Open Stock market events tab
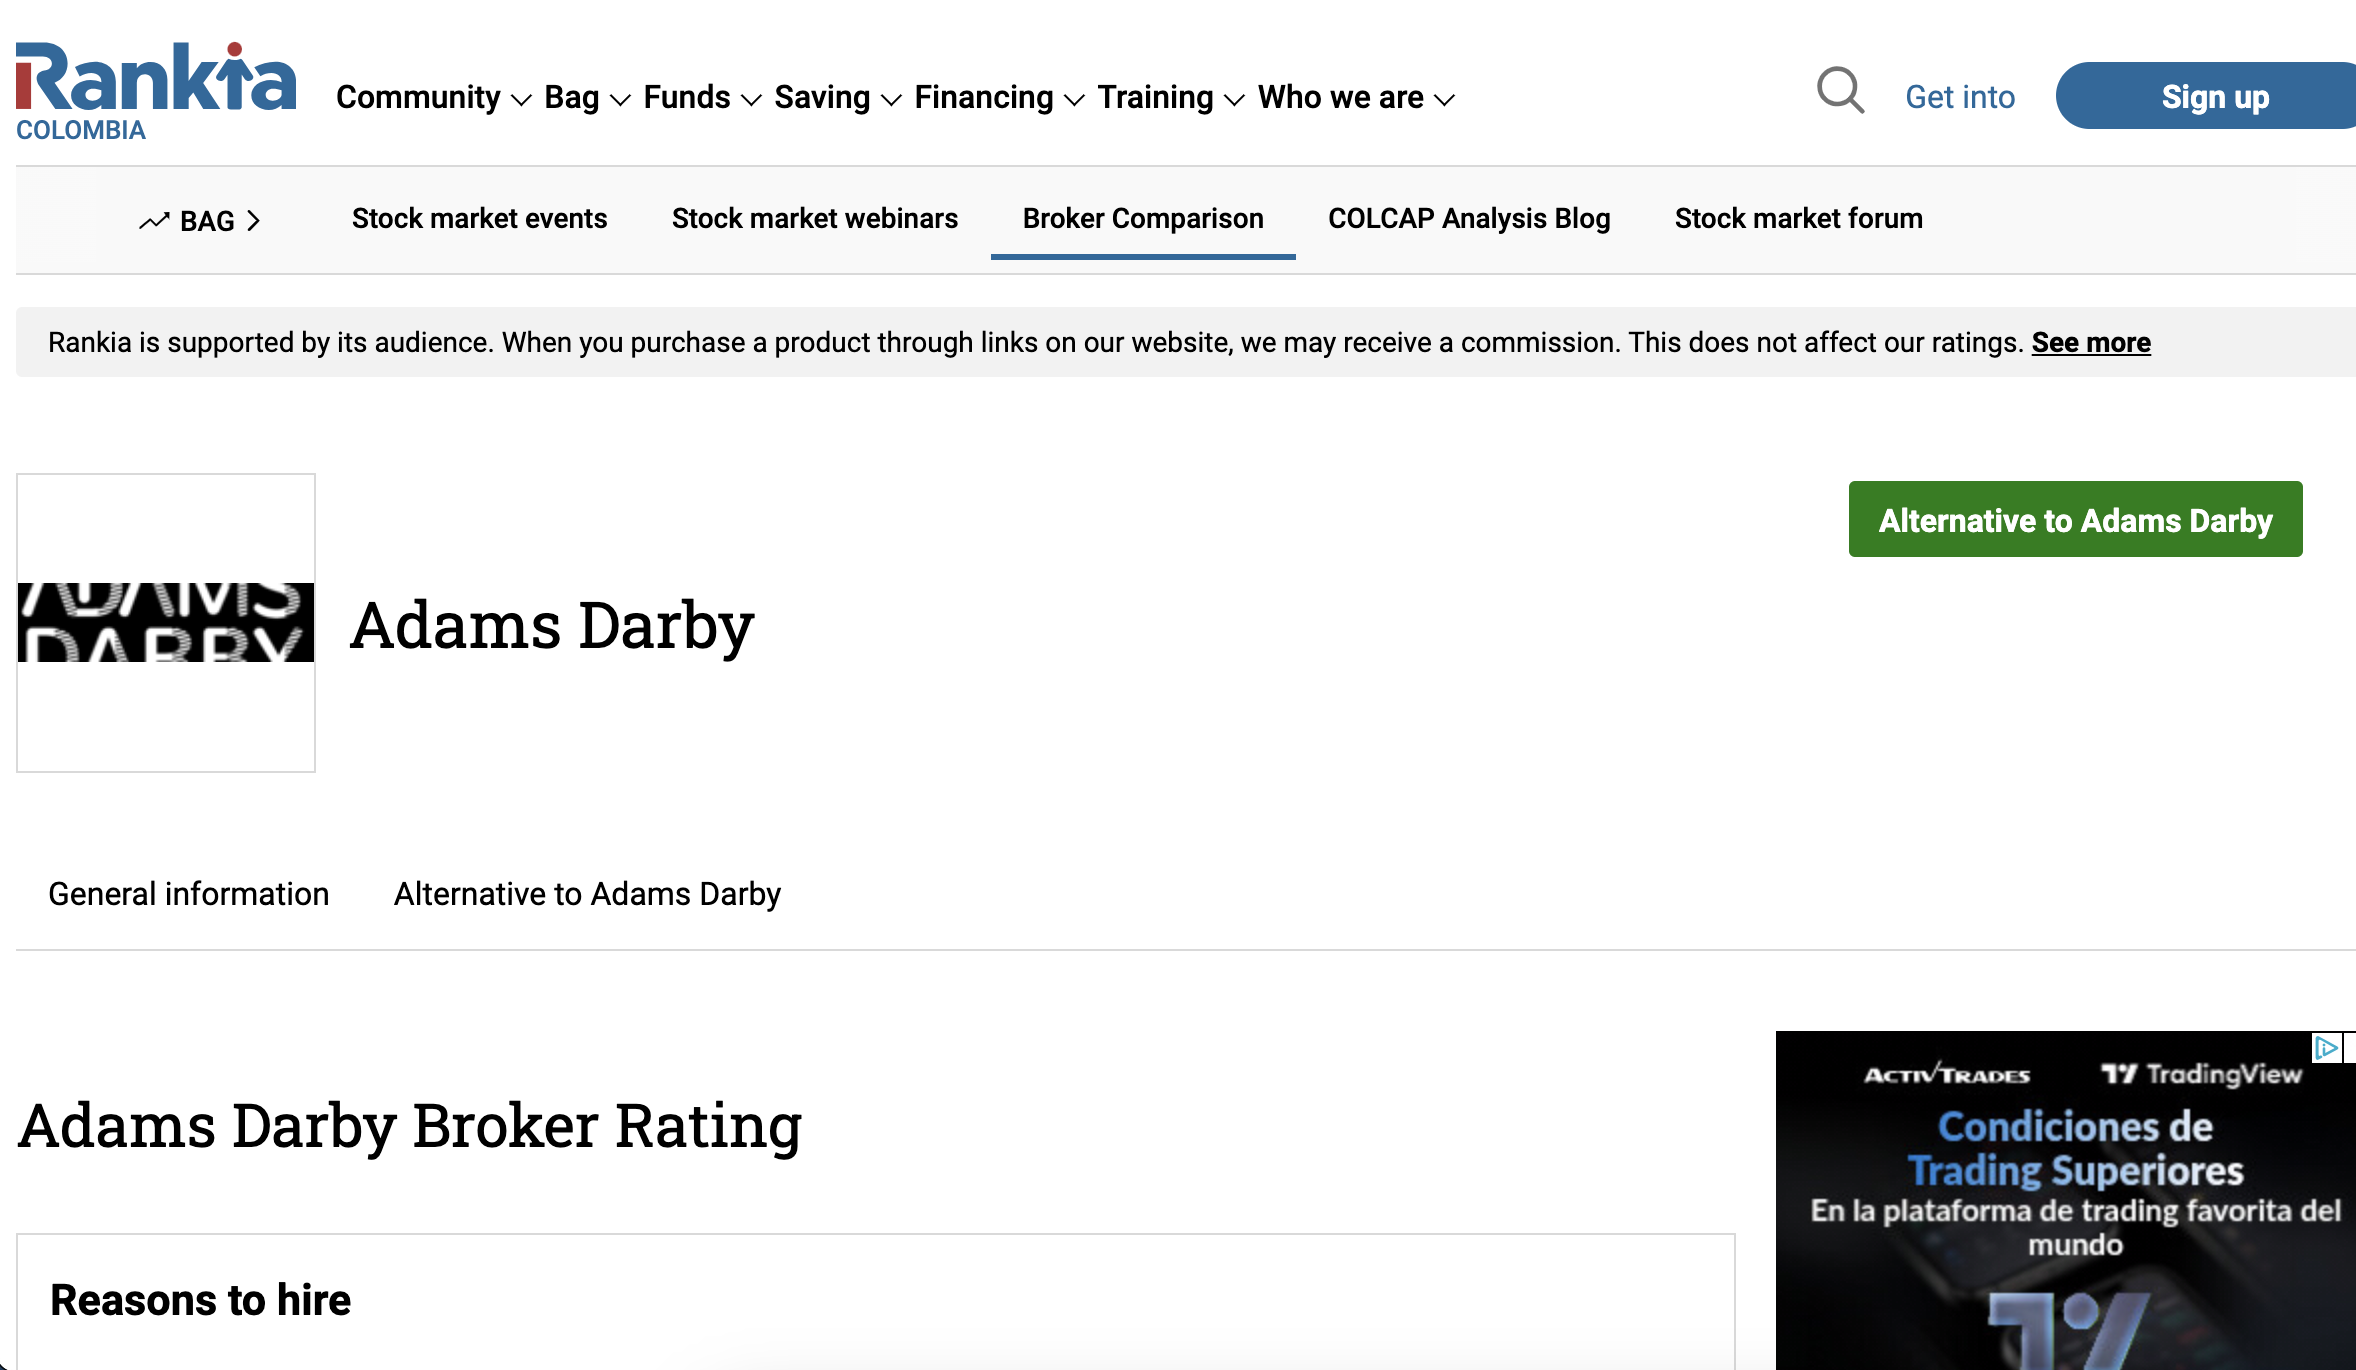Viewport: 2356px width, 1370px height. [479, 218]
